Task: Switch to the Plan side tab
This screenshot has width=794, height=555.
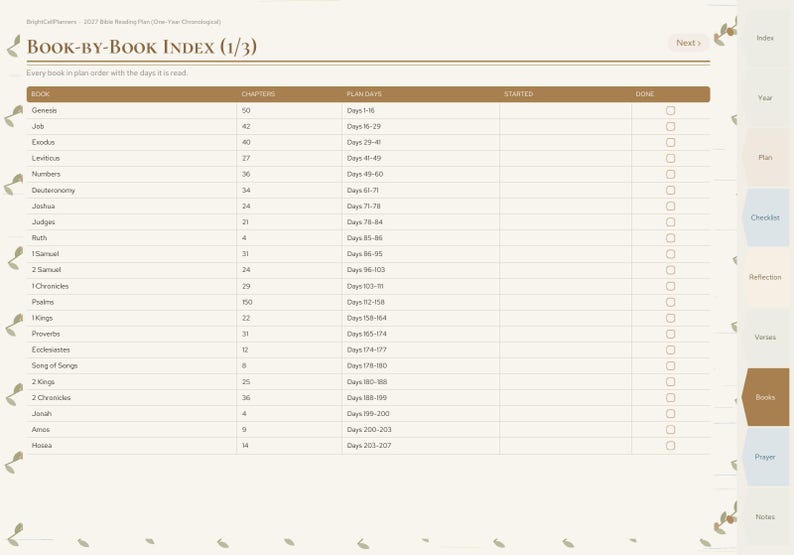Action: (x=765, y=157)
